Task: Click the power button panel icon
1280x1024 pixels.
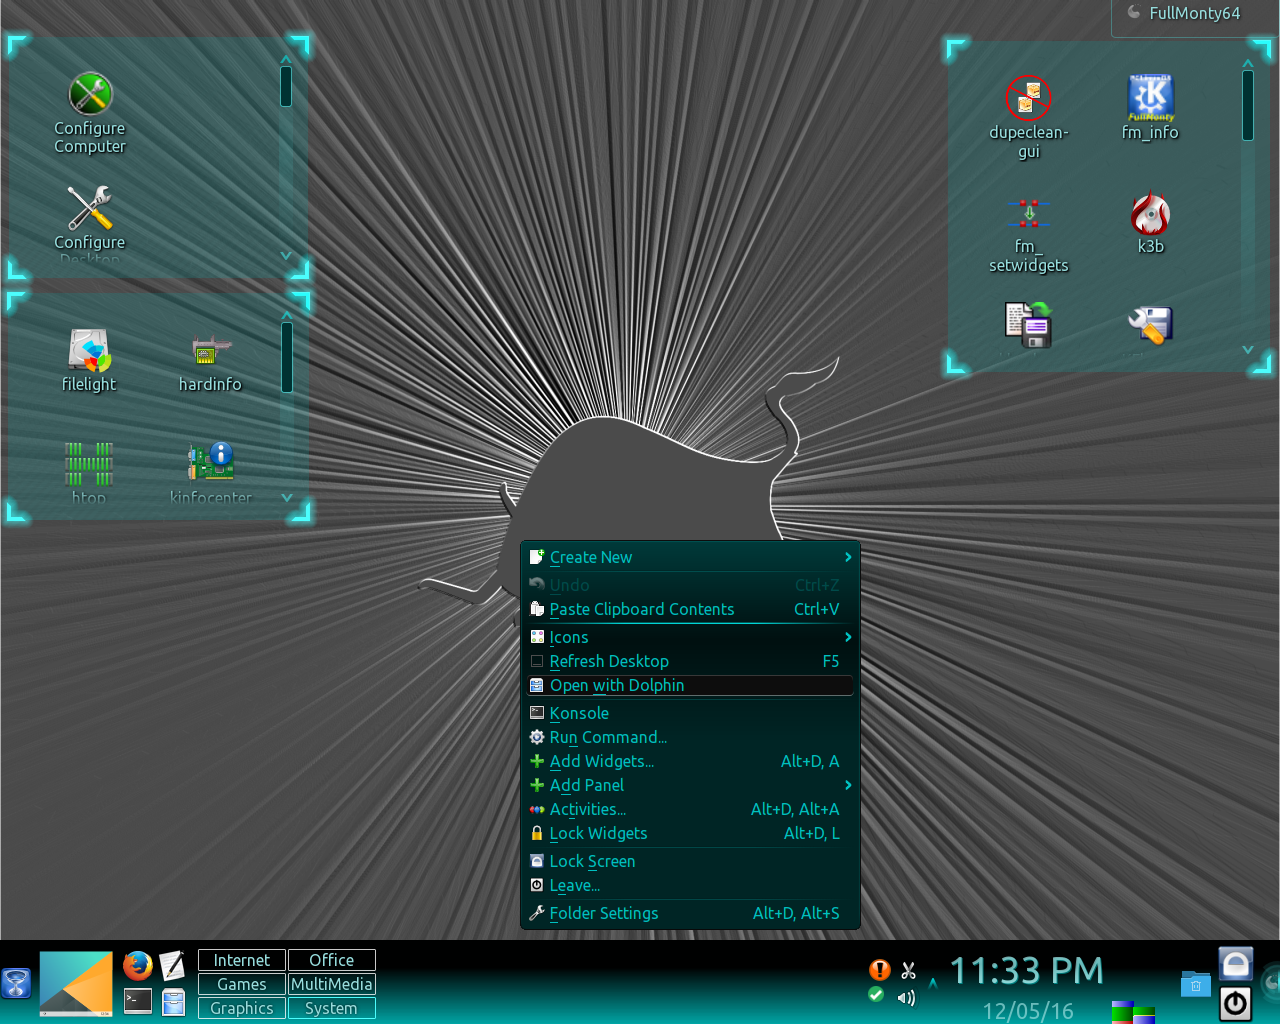Action: click(1236, 1003)
